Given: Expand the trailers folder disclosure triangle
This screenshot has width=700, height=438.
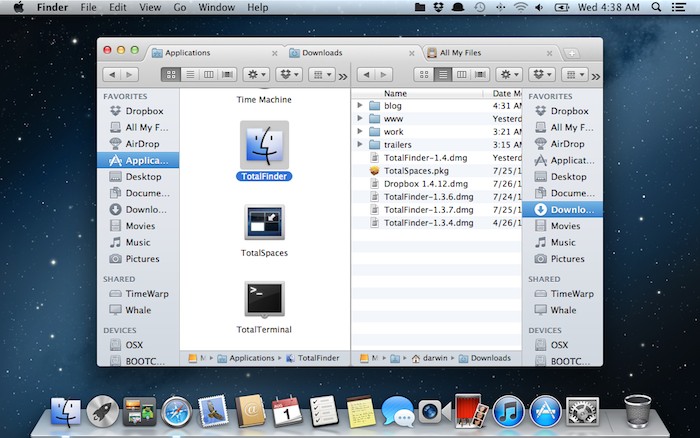Looking at the screenshot, I should (x=359, y=145).
